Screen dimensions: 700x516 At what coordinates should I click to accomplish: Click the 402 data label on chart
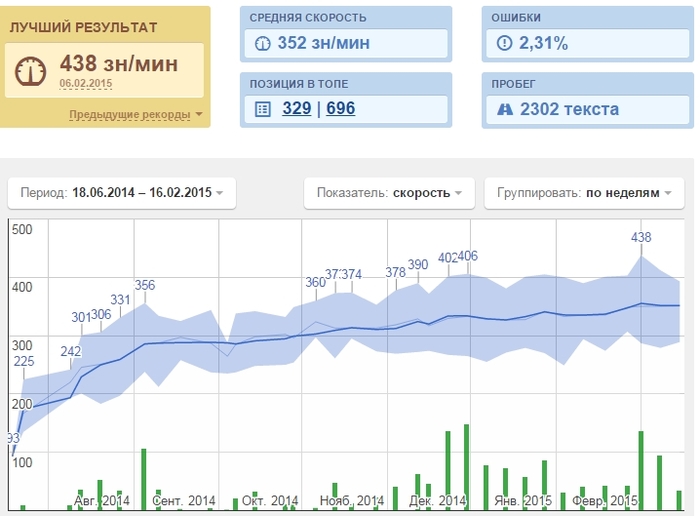[x=448, y=258]
